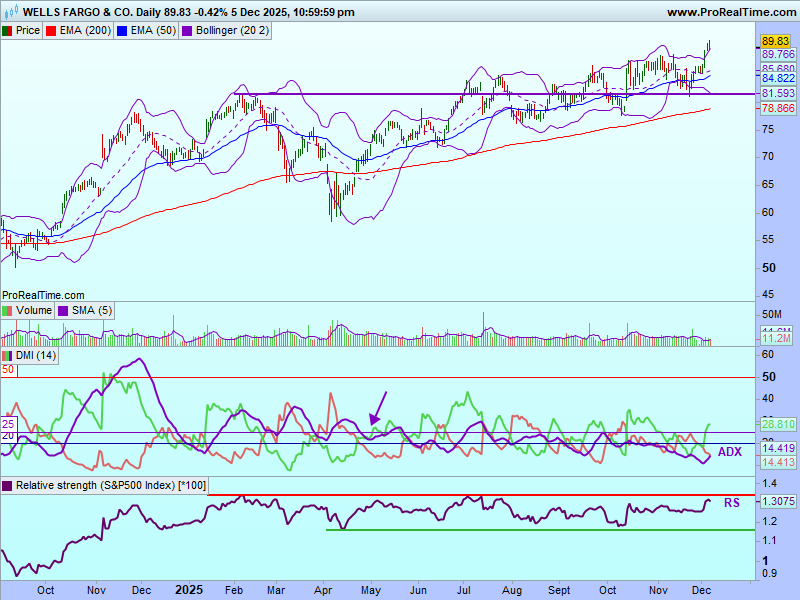
Task: Click the Price candlestick legend icon
Action: tap(7, 31)
